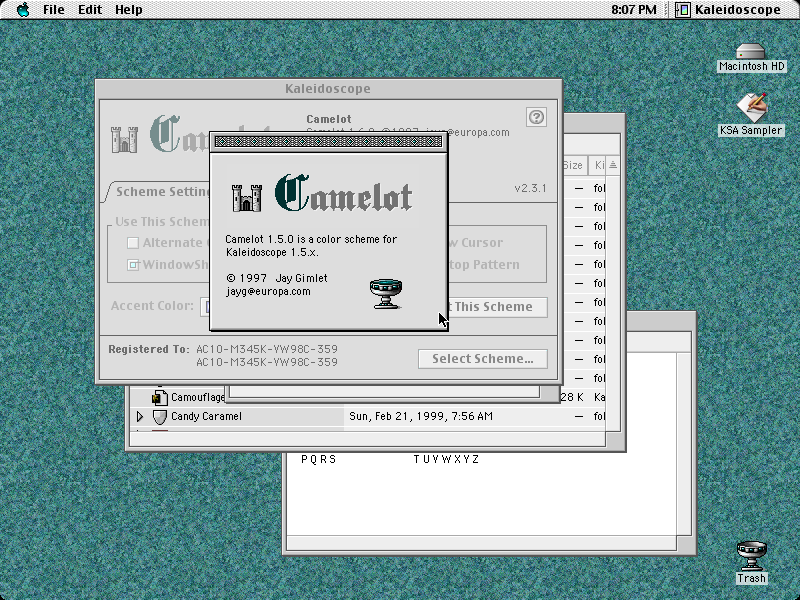
Task: Open the Apple menu
Action: click(x=23, y=10)
